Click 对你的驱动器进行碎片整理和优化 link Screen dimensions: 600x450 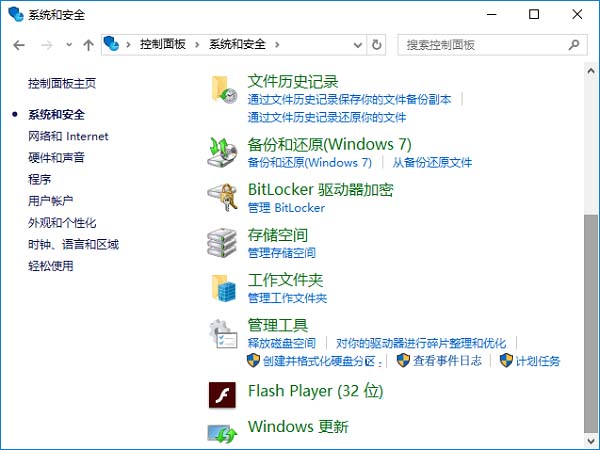421,343
